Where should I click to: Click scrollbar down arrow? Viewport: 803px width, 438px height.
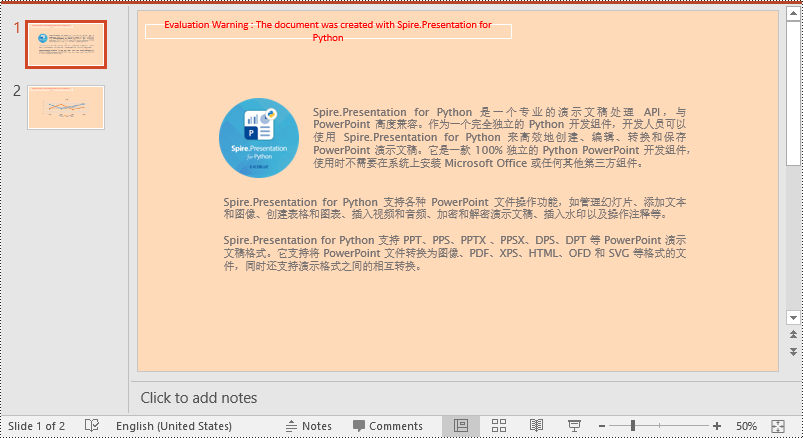[793, 318]
